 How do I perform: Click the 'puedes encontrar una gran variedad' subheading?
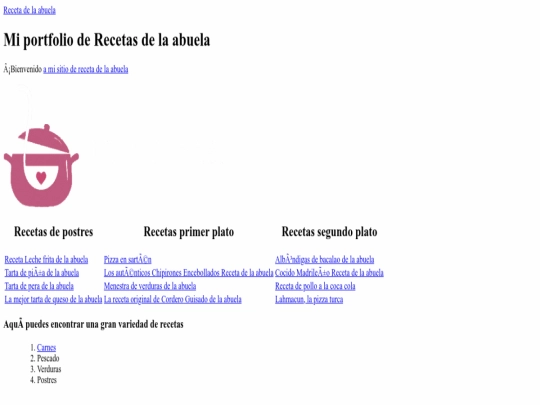click(x=93, y=324)
